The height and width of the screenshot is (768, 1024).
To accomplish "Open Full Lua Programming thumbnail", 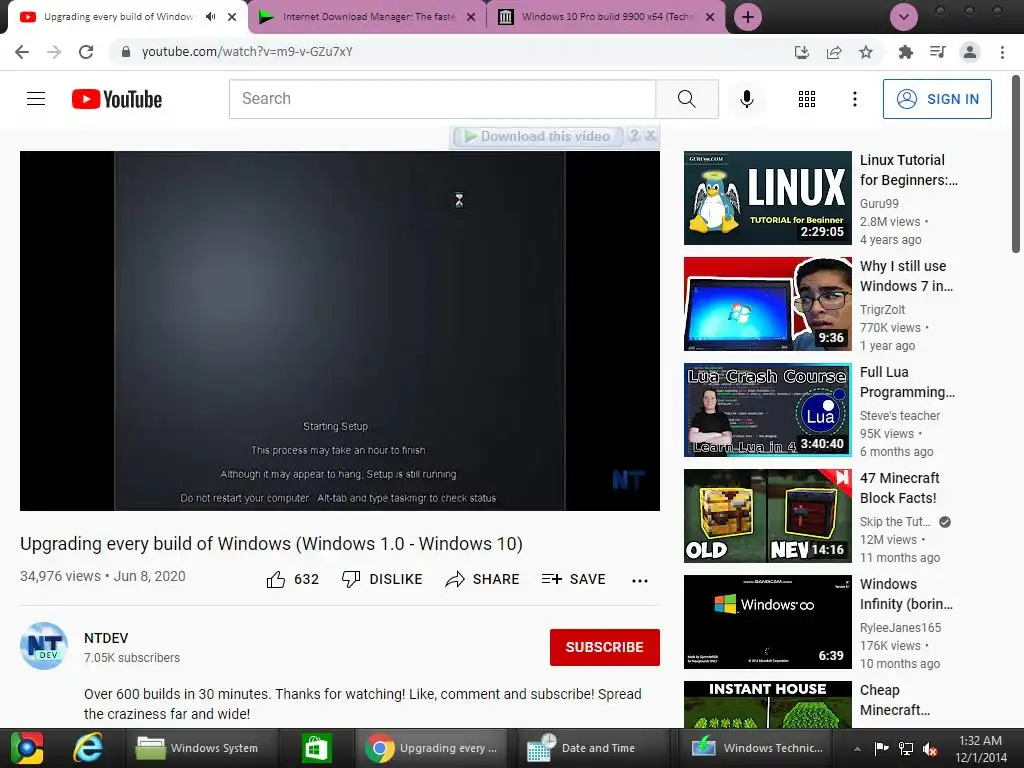I will pyautogui.click(x=767, y=409).
